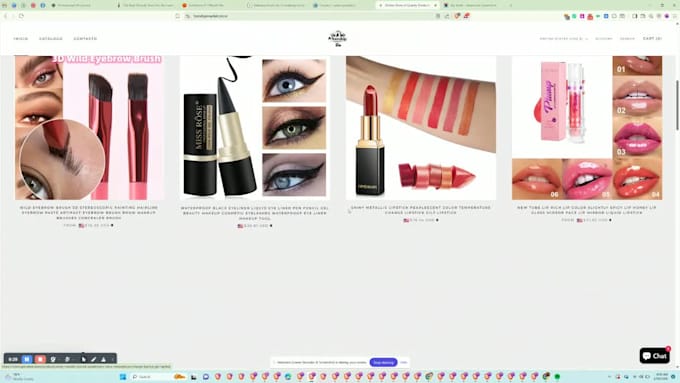The height and width of the screenshot is (383, 680).
Task: Click the taskbar clock and date
Action: coord(662,376)
